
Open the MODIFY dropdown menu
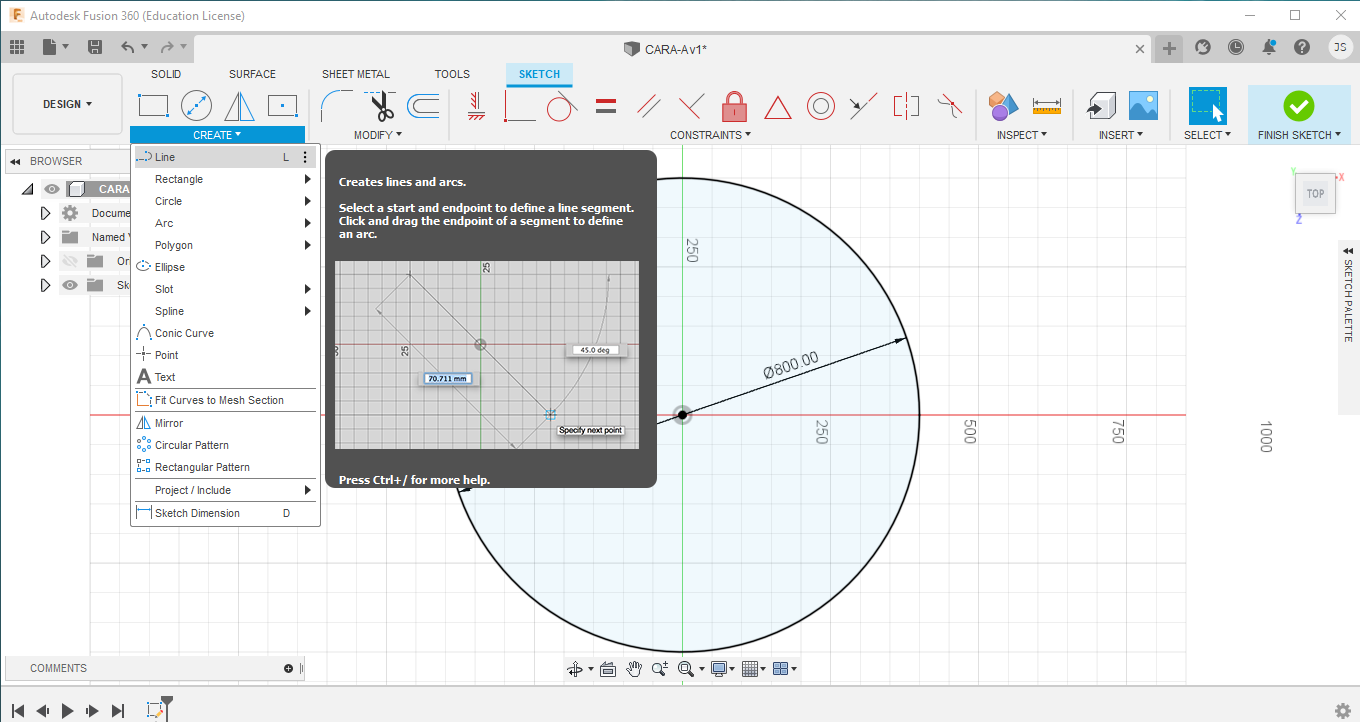[x=378, y=135]
